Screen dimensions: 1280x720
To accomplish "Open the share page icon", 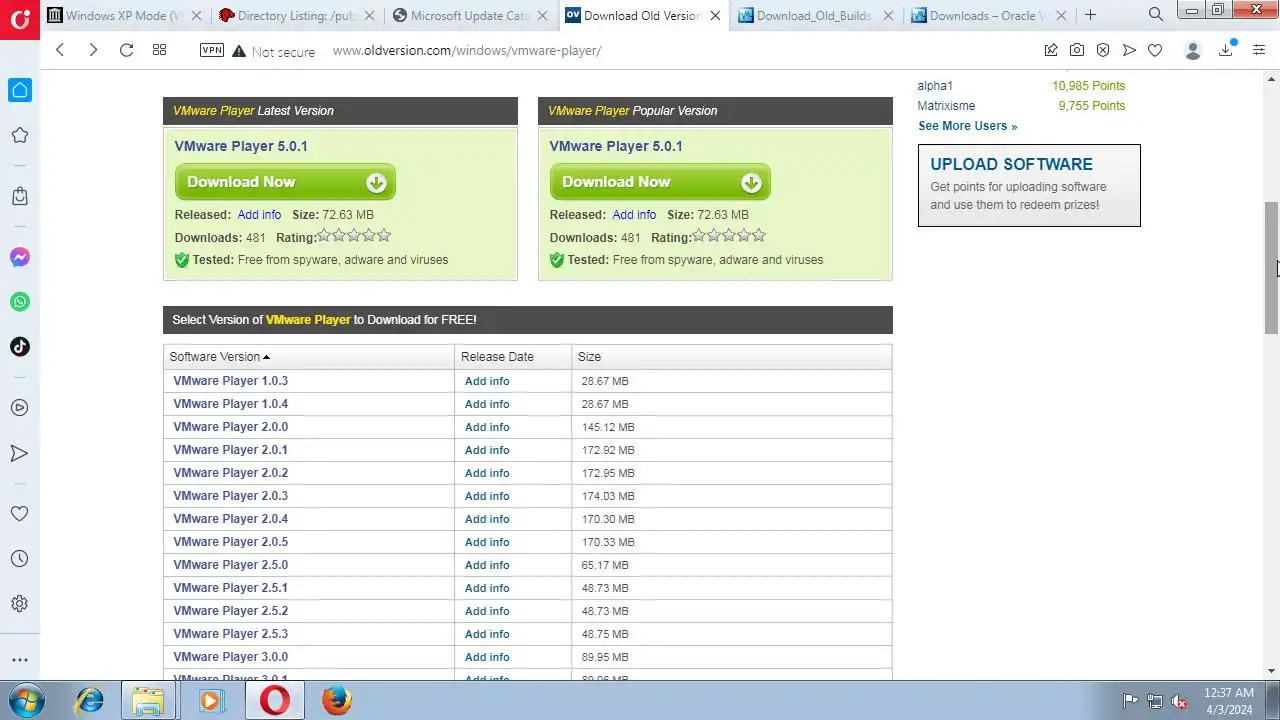I will tap(1051, 50).
